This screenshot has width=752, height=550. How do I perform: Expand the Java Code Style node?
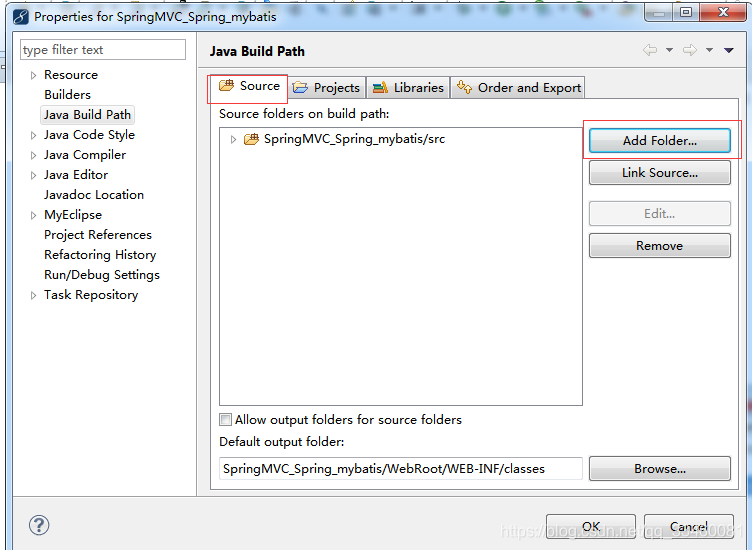33,135
